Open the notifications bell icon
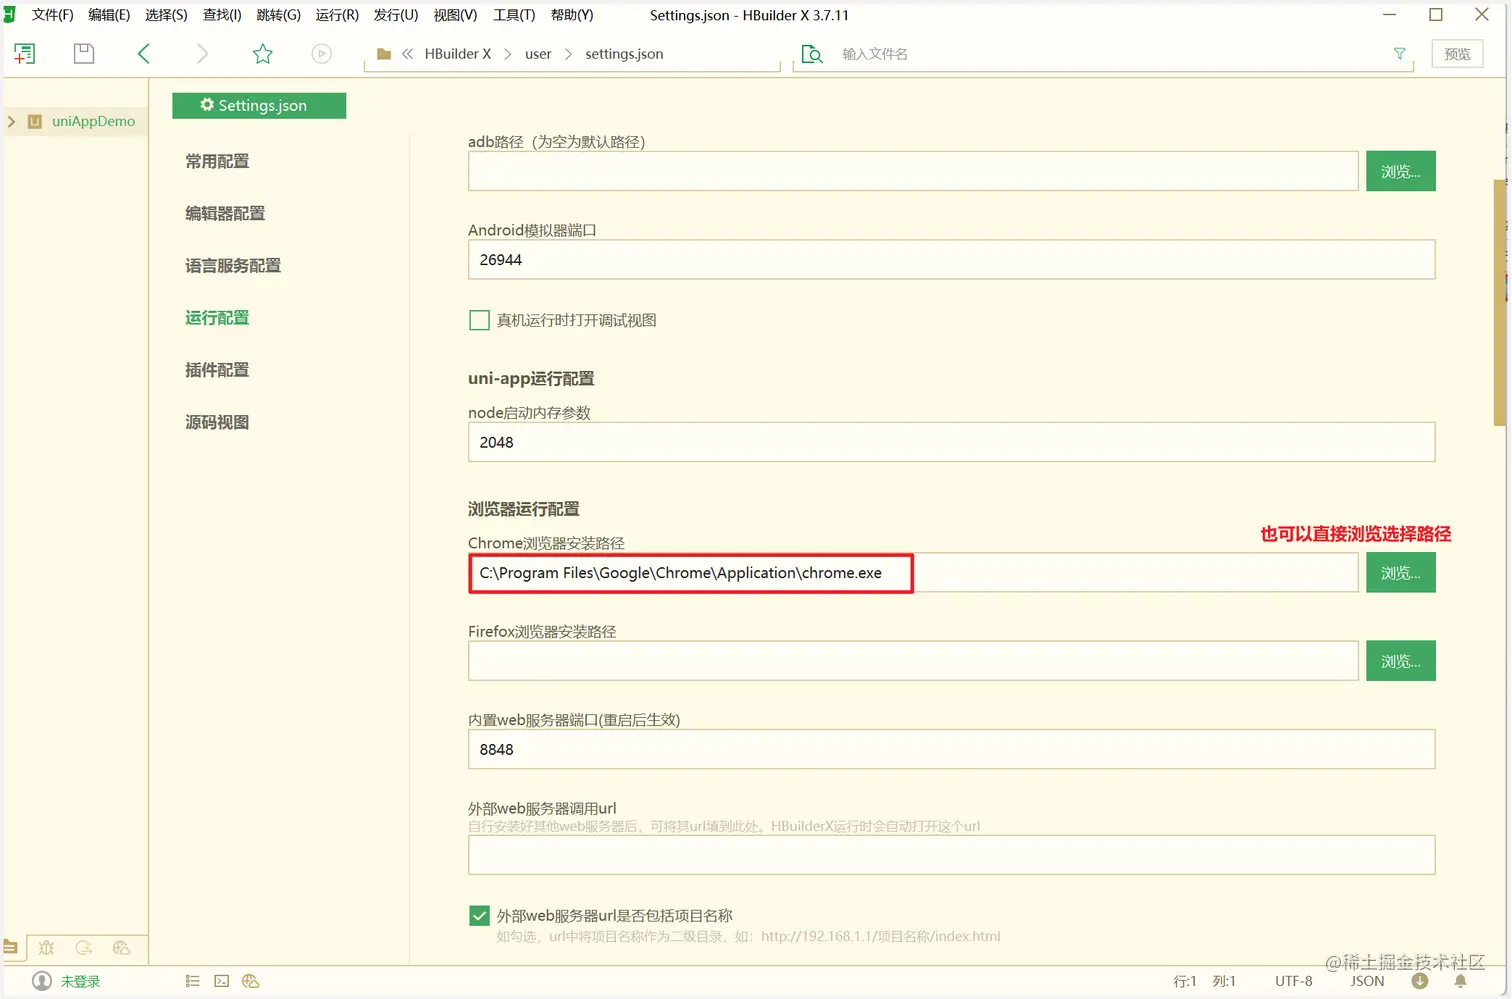This screenshot has height=999, width=1512. [x=1460, y=981]
